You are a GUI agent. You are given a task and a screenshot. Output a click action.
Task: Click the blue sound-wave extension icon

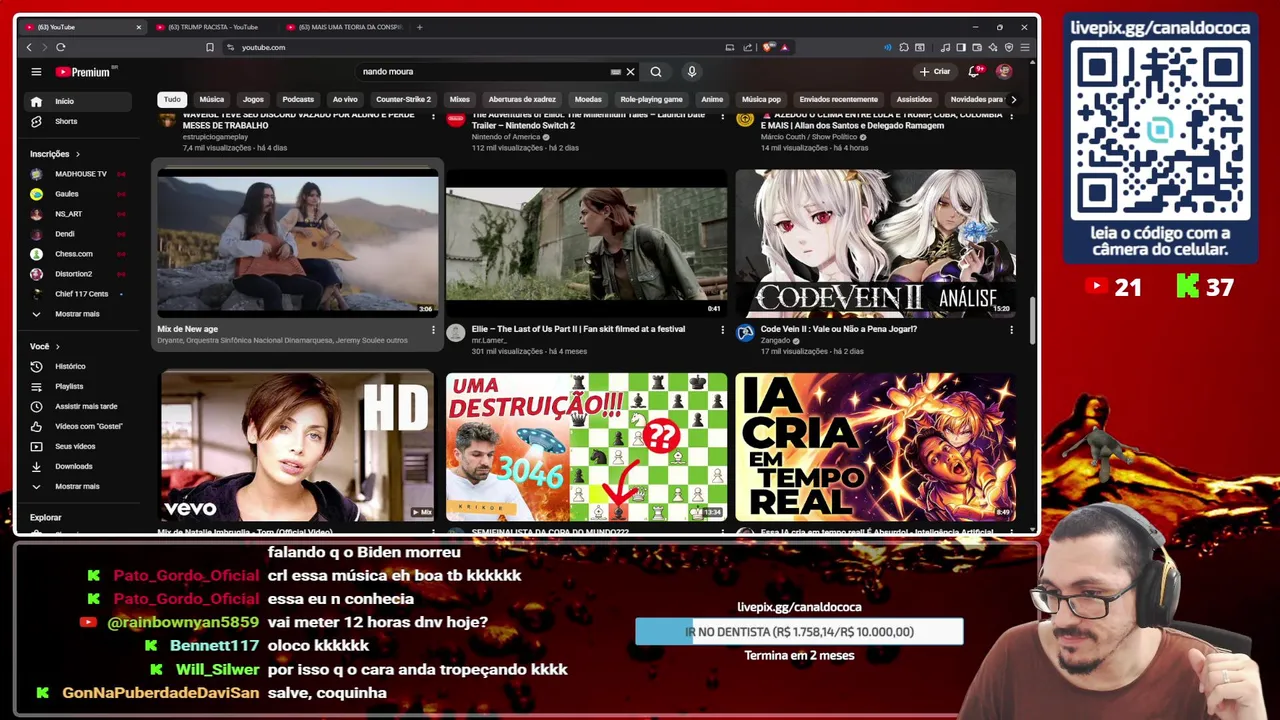coord(888,47)
